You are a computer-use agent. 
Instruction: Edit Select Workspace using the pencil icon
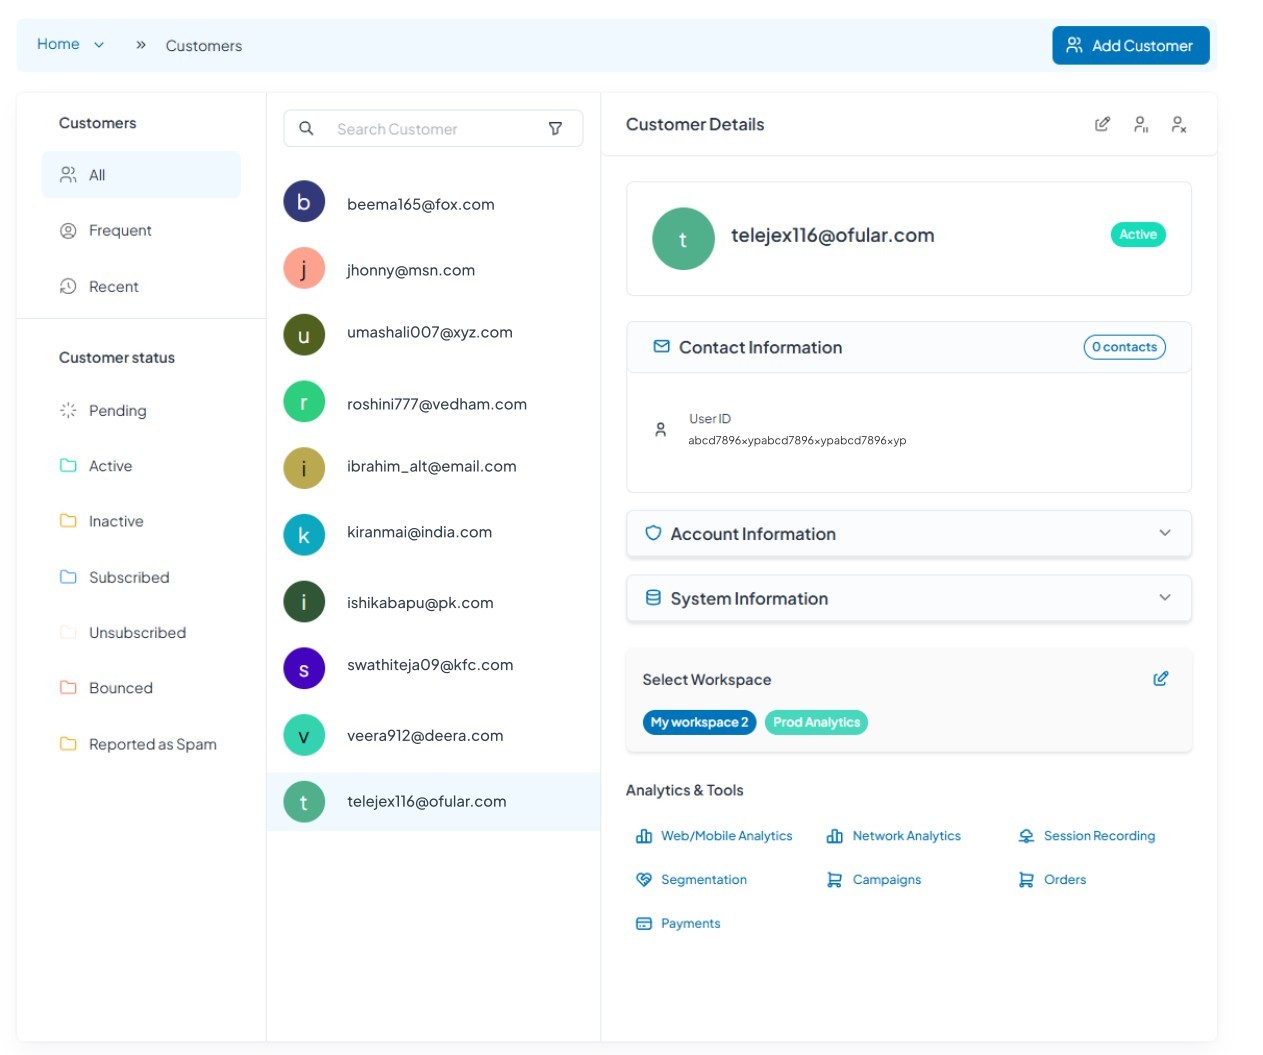[1161, 679]
